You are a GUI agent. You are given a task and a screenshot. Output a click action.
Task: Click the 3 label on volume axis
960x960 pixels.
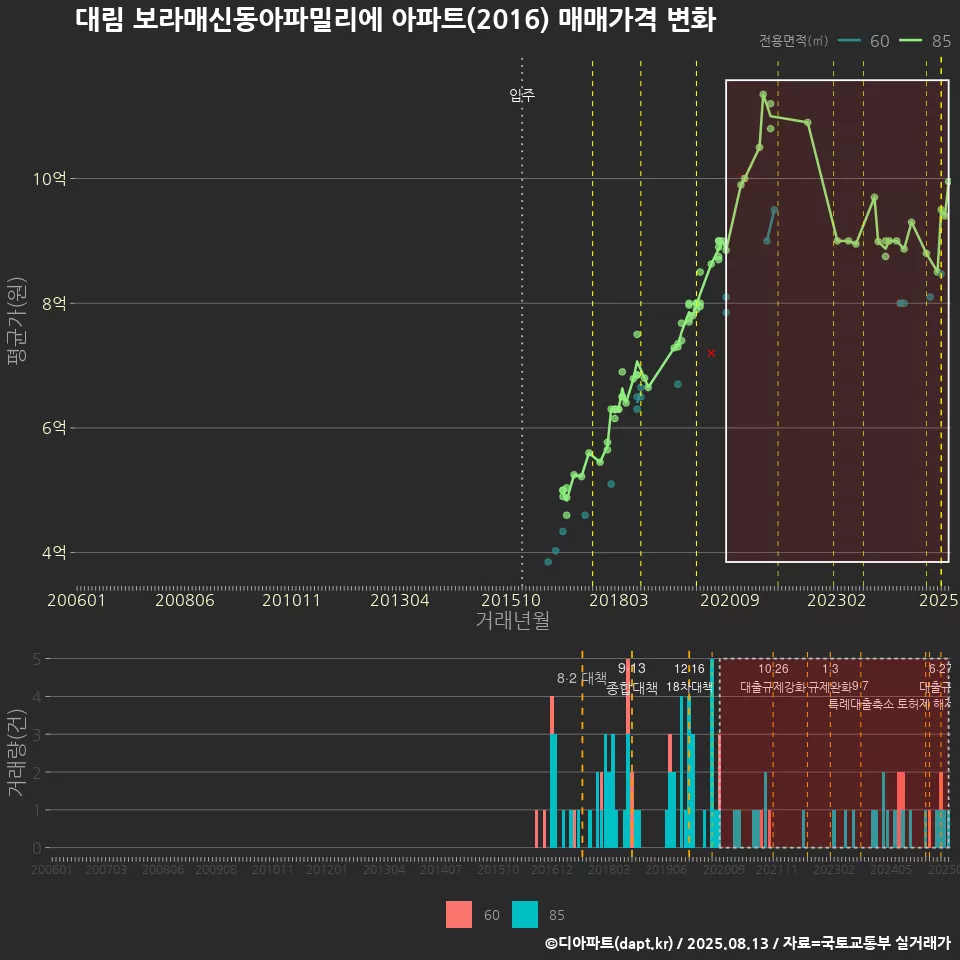tap(37, 735)
